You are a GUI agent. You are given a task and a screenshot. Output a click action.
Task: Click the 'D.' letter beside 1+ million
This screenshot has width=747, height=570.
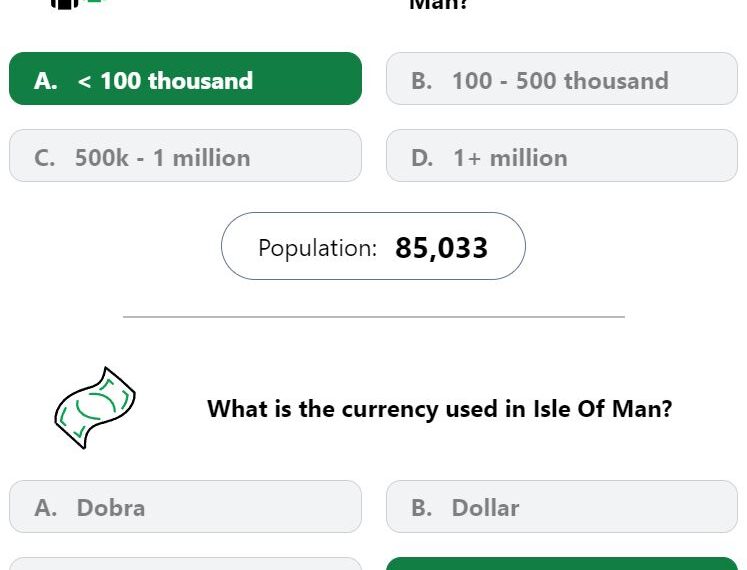(422, 158)
